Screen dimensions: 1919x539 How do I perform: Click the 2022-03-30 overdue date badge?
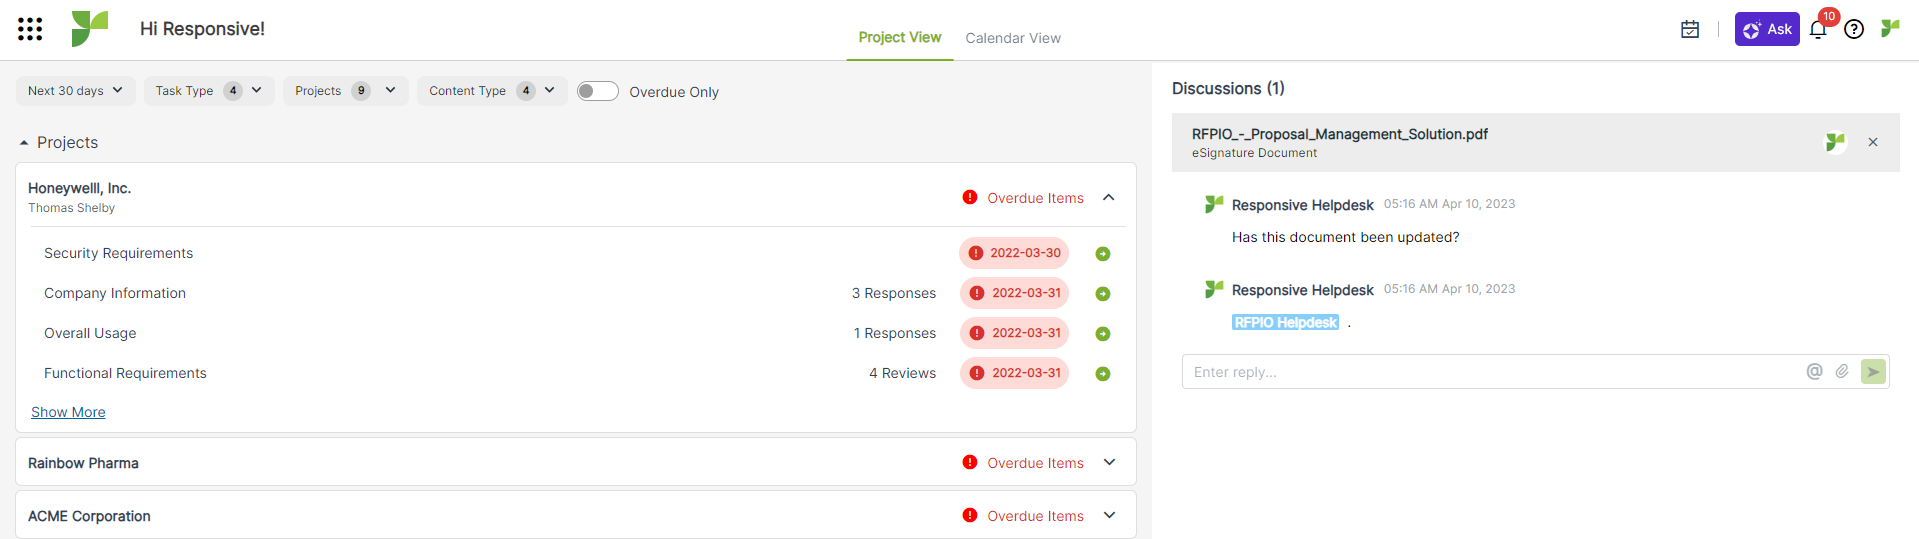coord(1014,253)
